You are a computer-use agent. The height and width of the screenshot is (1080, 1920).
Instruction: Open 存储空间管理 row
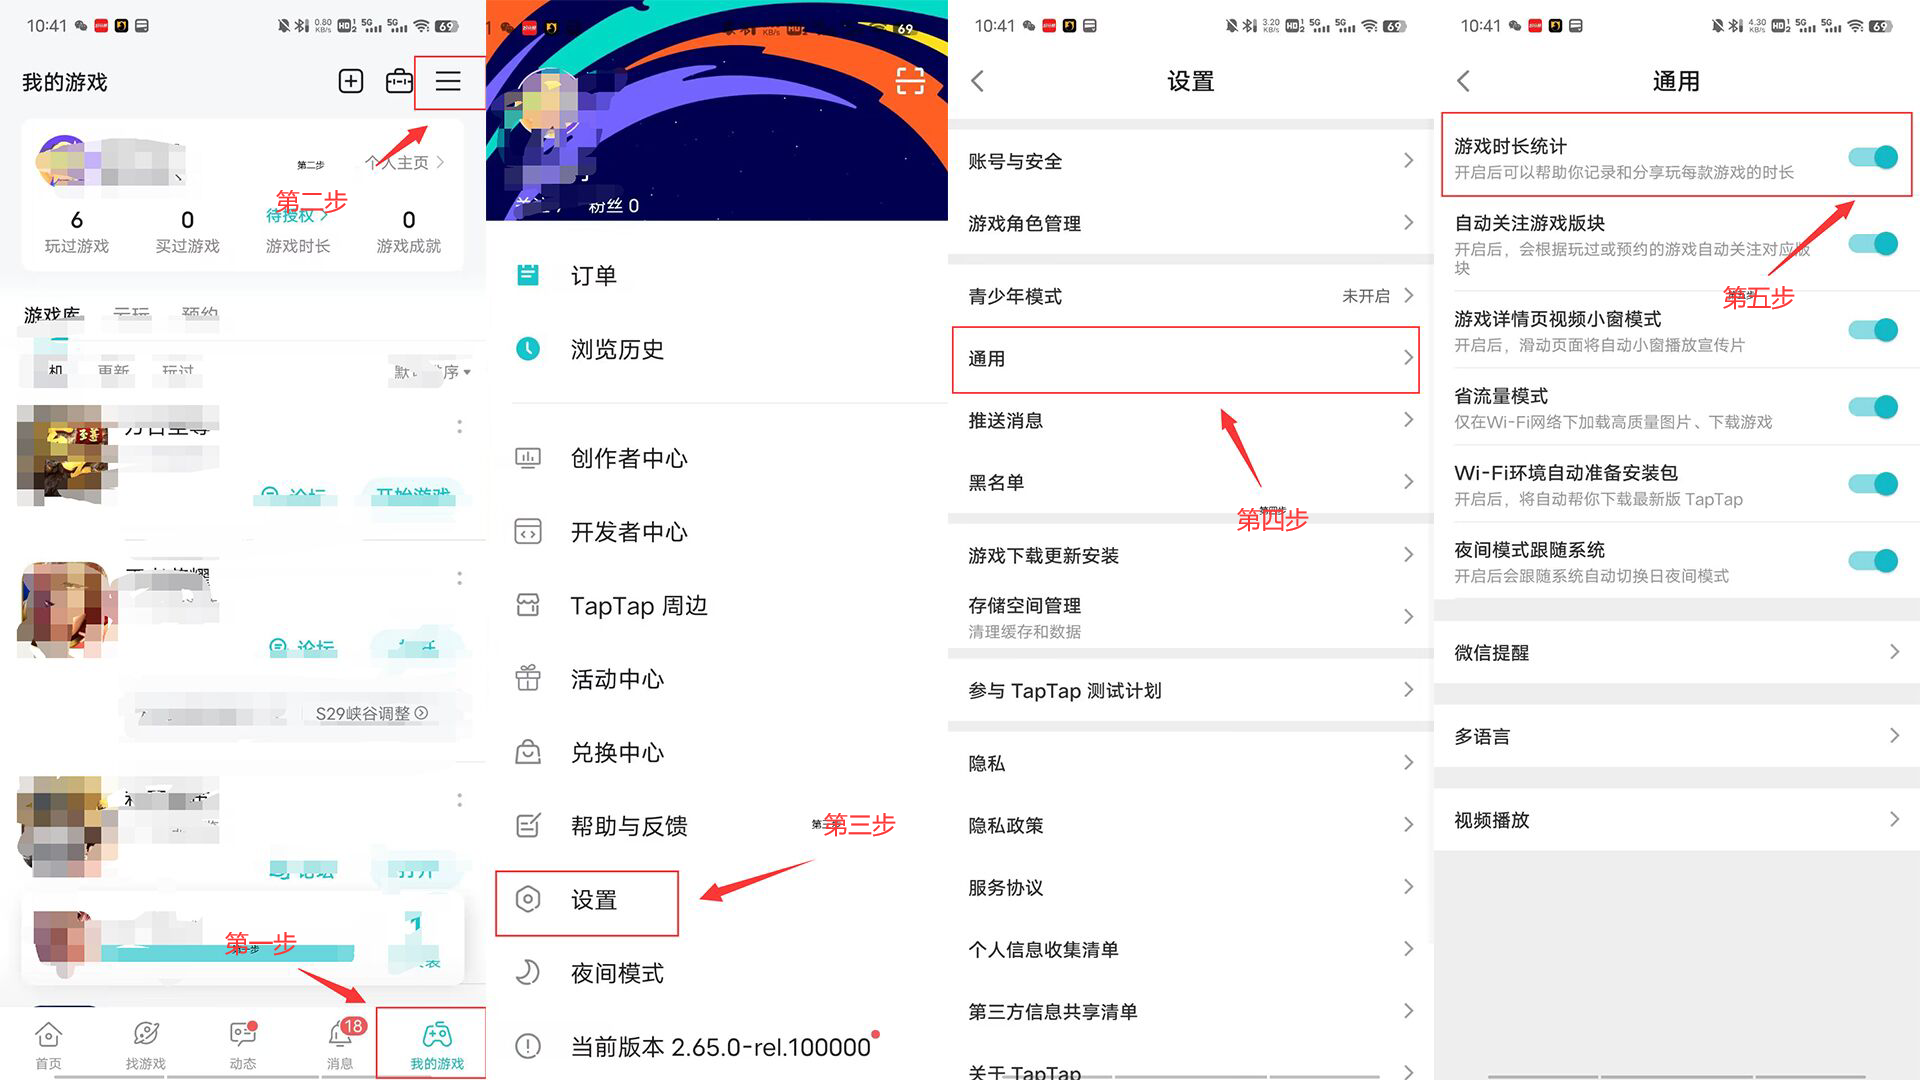tap(1191, 617)
